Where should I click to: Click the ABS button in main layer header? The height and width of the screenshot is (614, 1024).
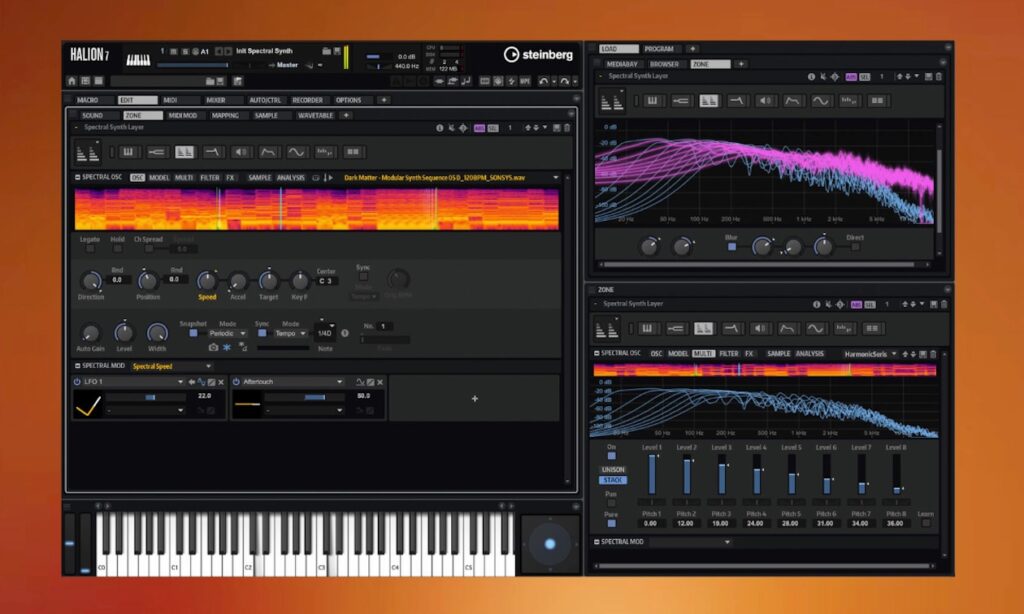tap(480, 128)
